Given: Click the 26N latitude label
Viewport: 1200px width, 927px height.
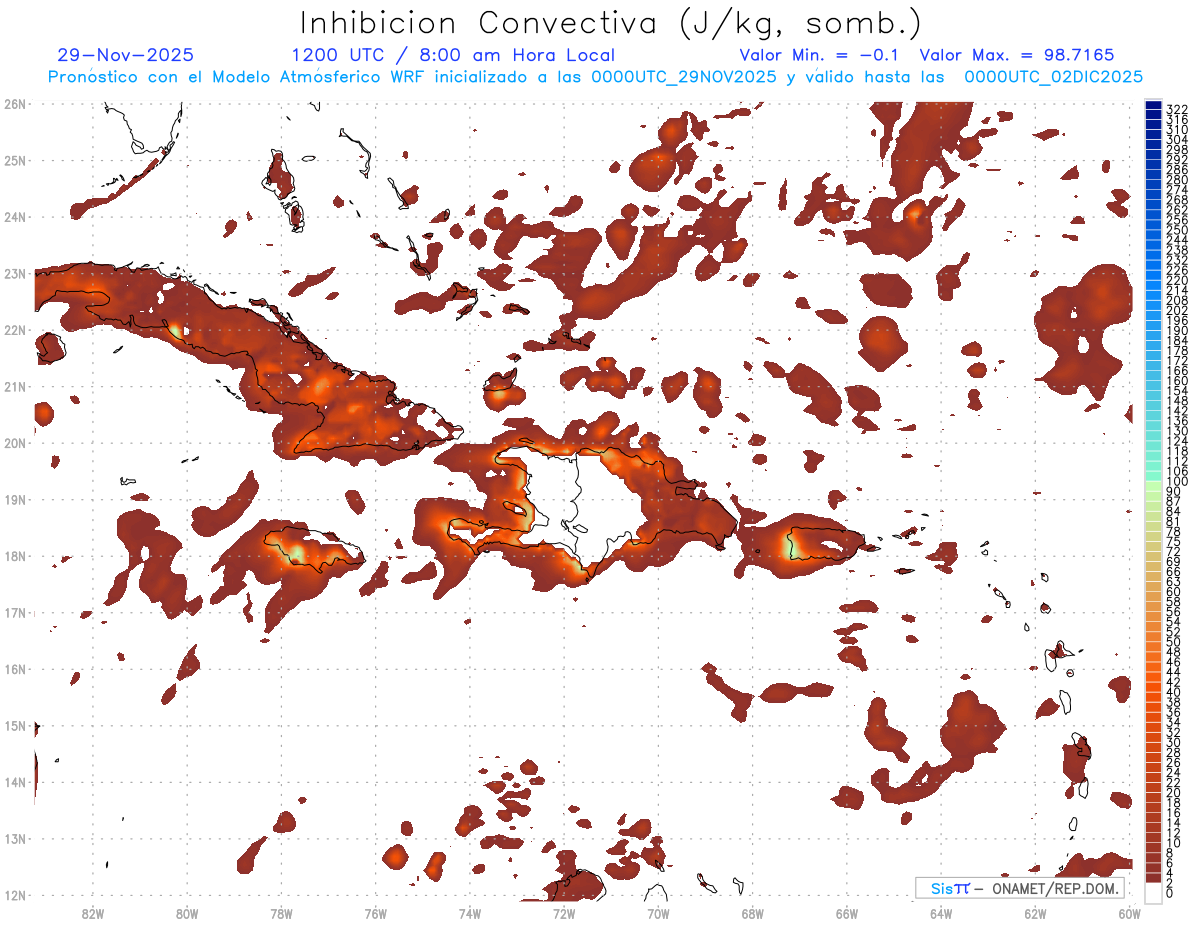Looking at the screenshot, I should click(x=14, y=104).
